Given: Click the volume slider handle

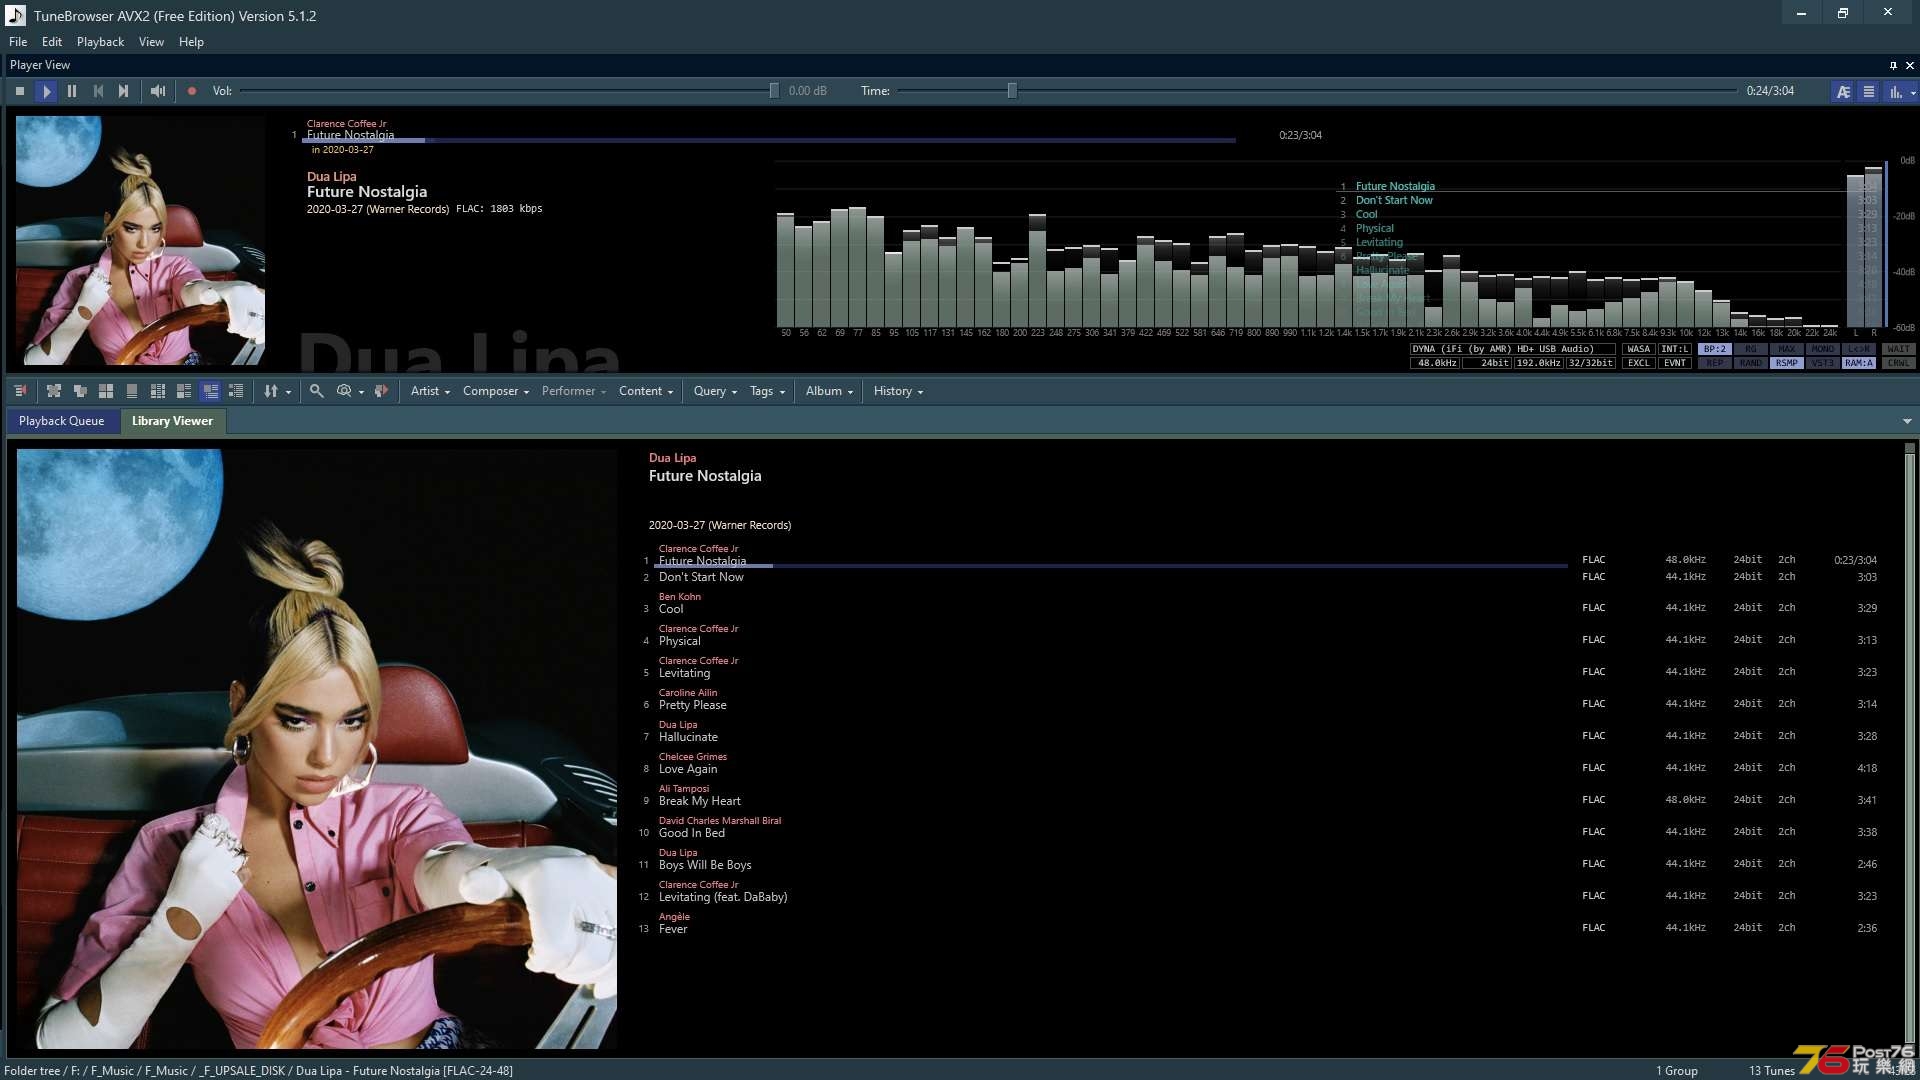Looking at the screenshot, I should [x=774, y=91].
